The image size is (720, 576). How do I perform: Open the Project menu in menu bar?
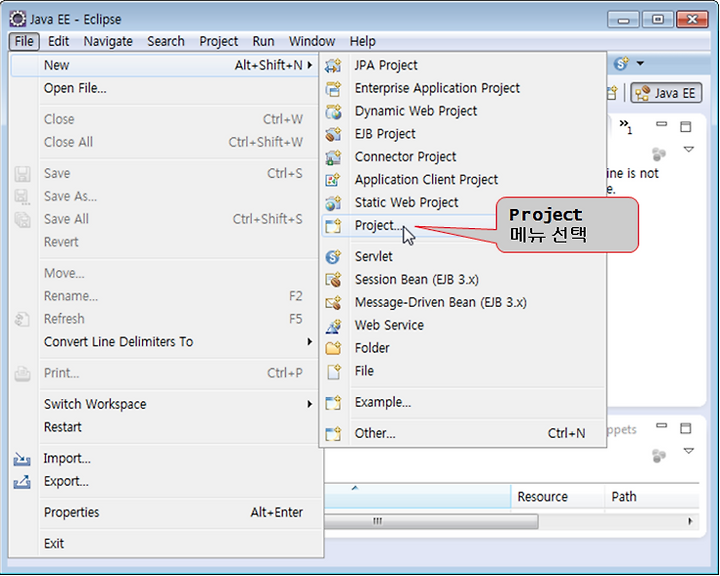click(x=219, y=41)
